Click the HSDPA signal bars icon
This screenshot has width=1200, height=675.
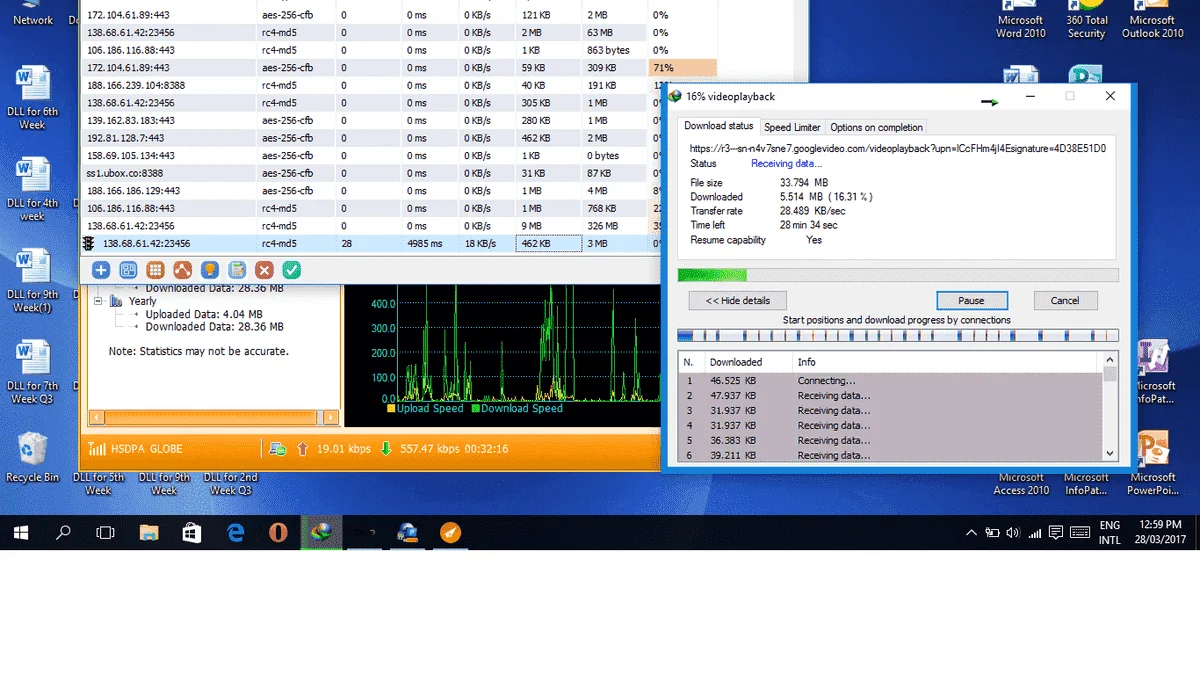97,449
